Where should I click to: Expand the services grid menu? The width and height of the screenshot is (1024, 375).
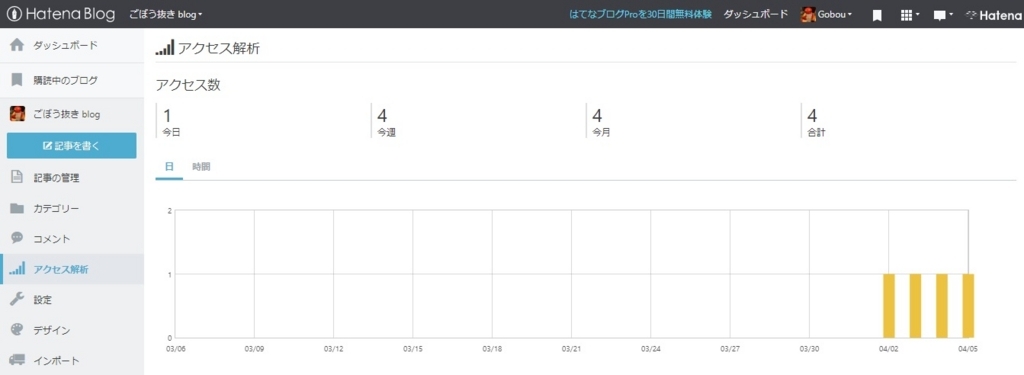point(910,14)
